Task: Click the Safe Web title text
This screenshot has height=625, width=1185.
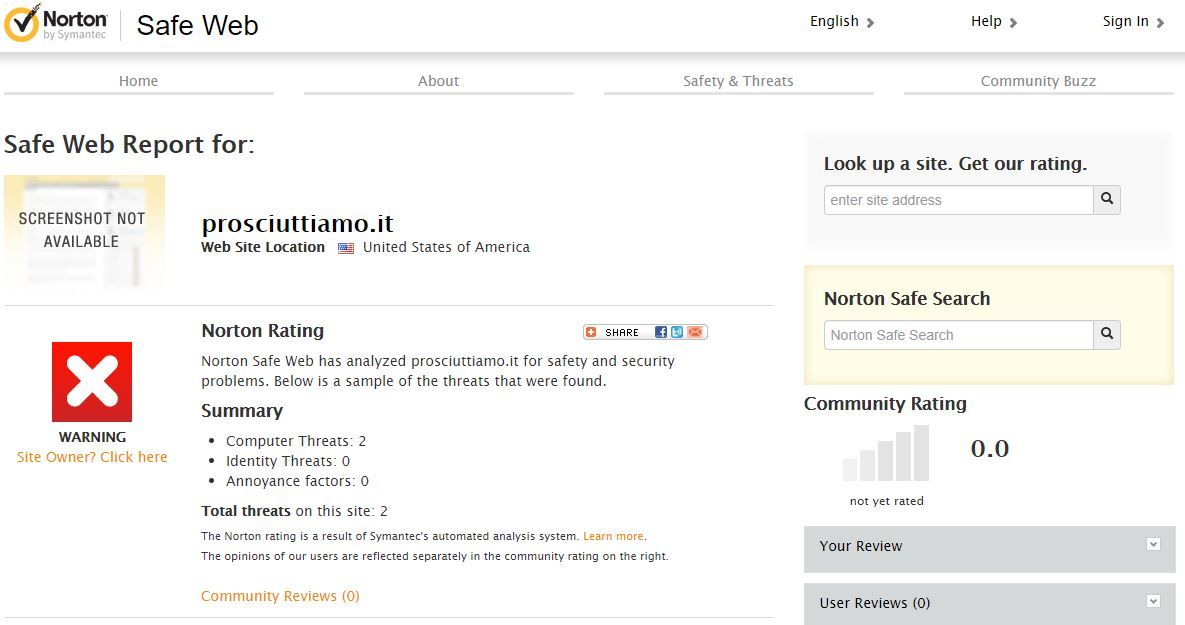Action: click(197, 26)
